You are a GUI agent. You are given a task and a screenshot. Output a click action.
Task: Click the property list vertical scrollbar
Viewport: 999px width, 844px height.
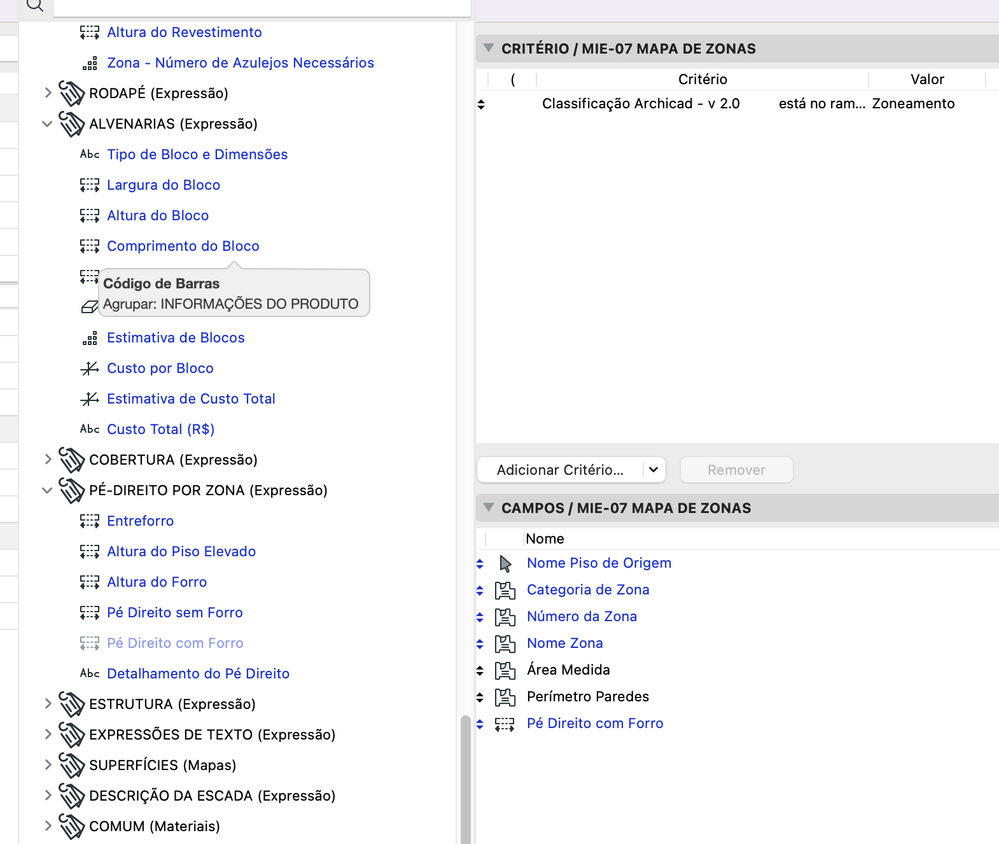coord(465,778)
